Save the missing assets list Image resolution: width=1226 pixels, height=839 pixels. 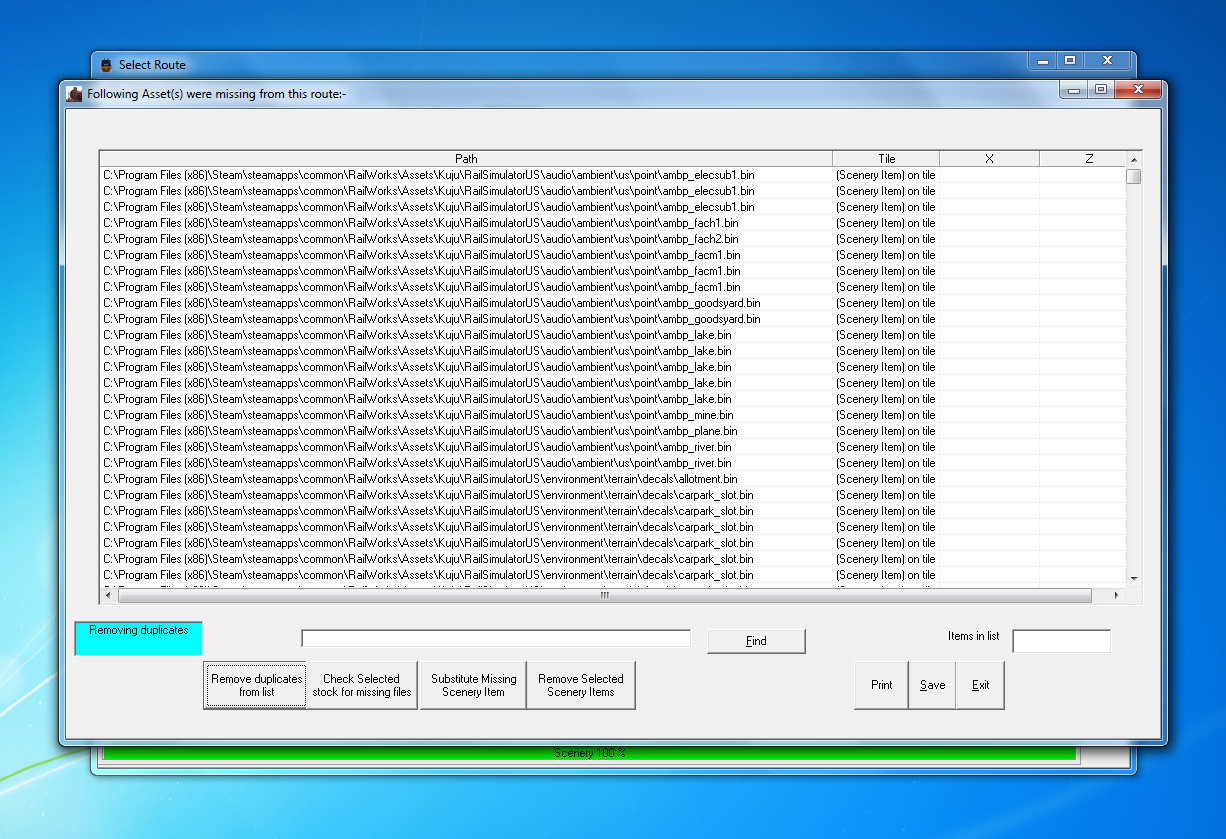click(932, 685)
